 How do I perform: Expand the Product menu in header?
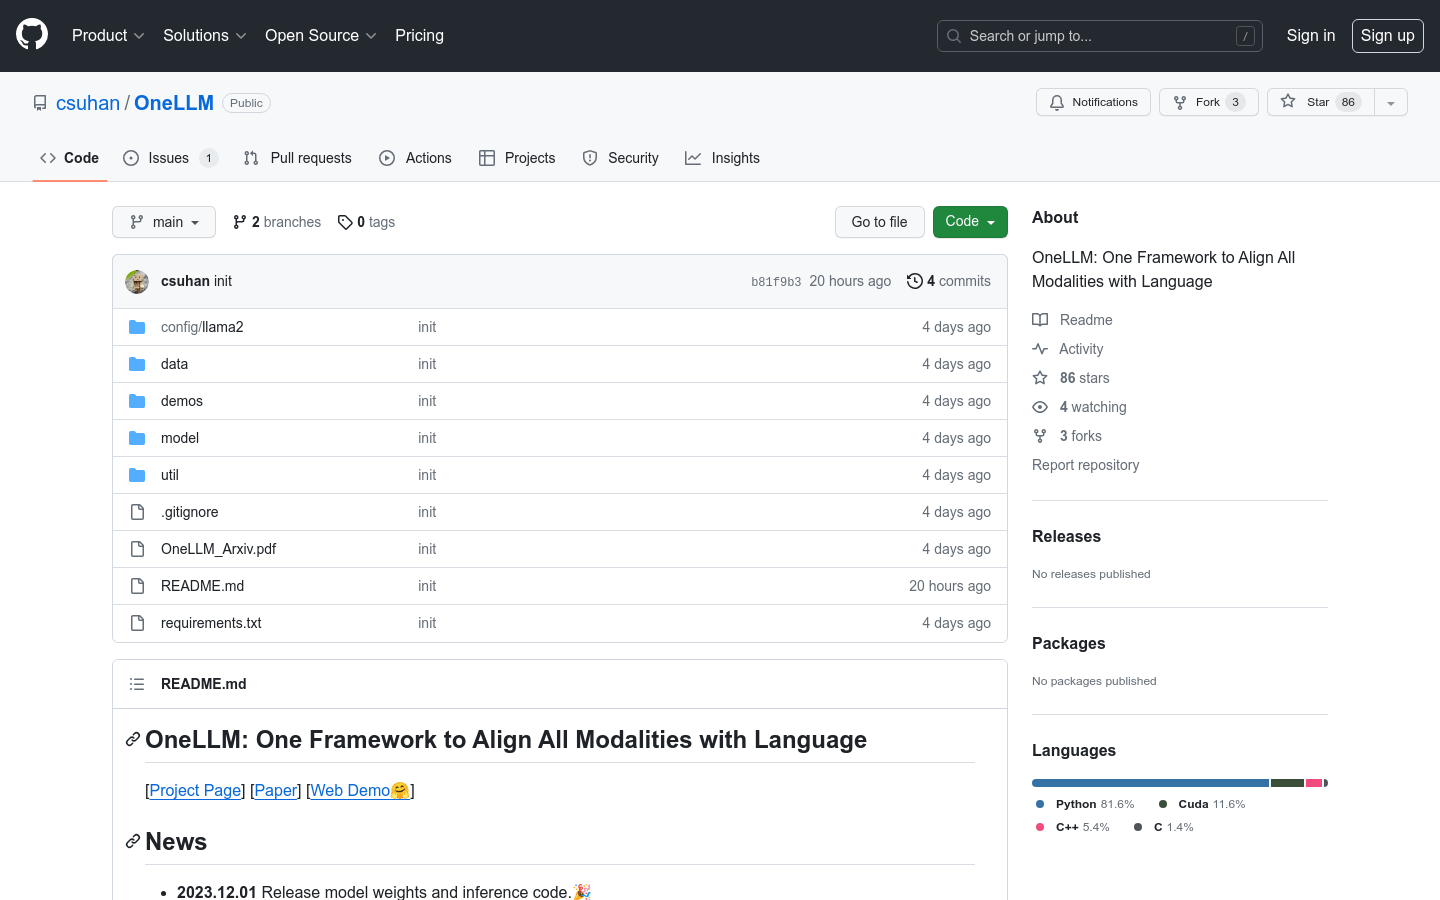(108, 36)
